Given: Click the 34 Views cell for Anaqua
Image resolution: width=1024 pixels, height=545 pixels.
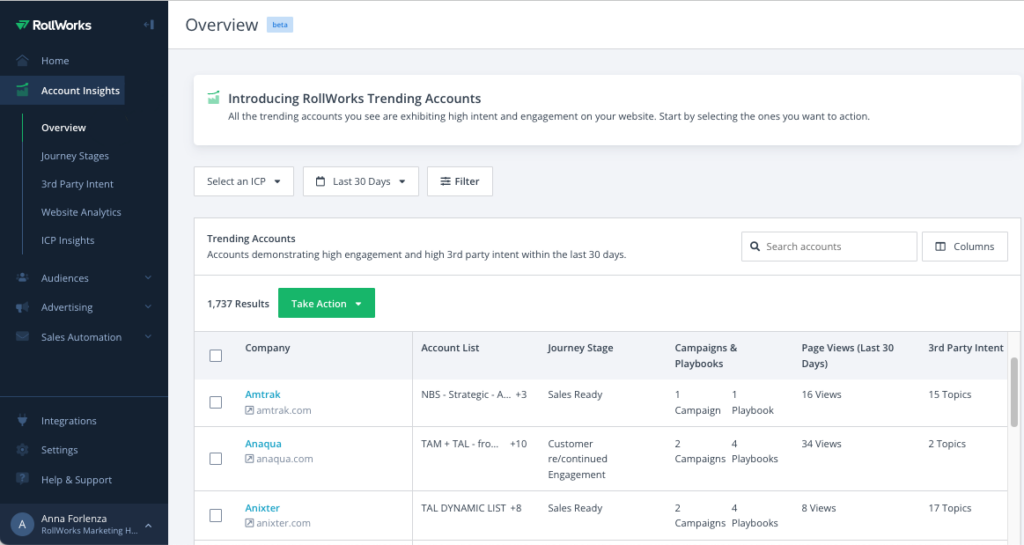Looking at the screenshot, I should pyautogui.click(x=821, y=444).
